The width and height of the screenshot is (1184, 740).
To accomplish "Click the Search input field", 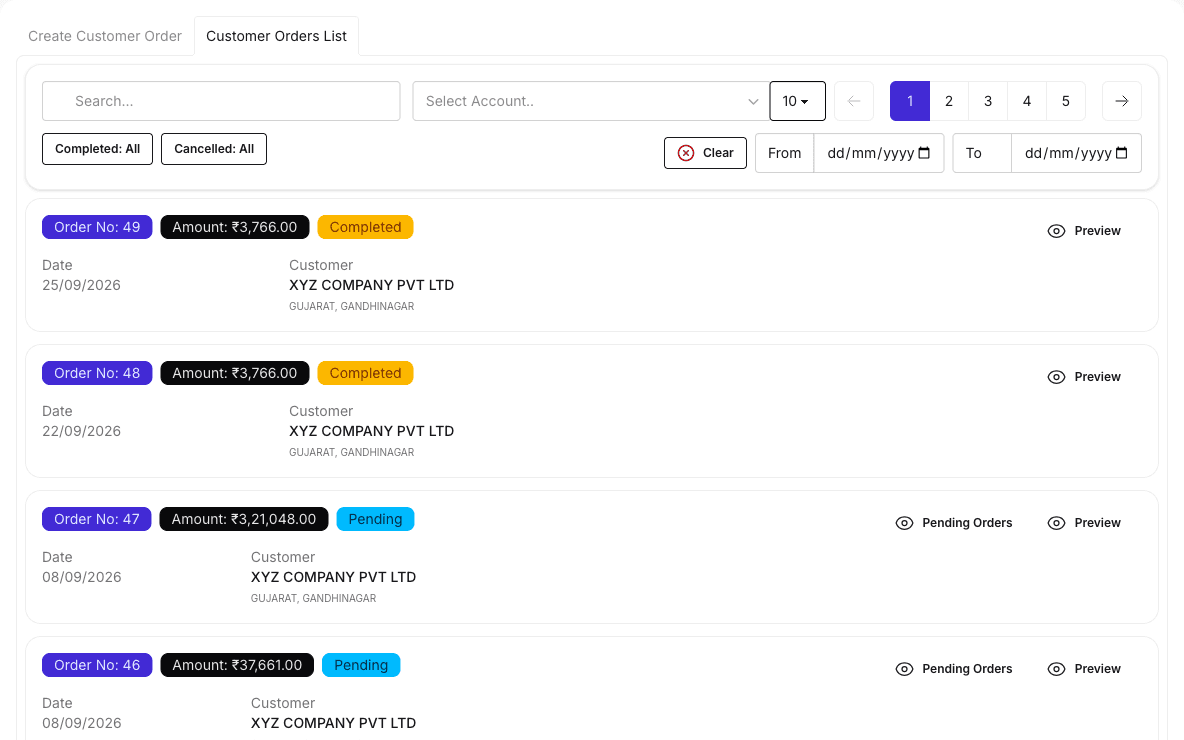I will [221, 101].
